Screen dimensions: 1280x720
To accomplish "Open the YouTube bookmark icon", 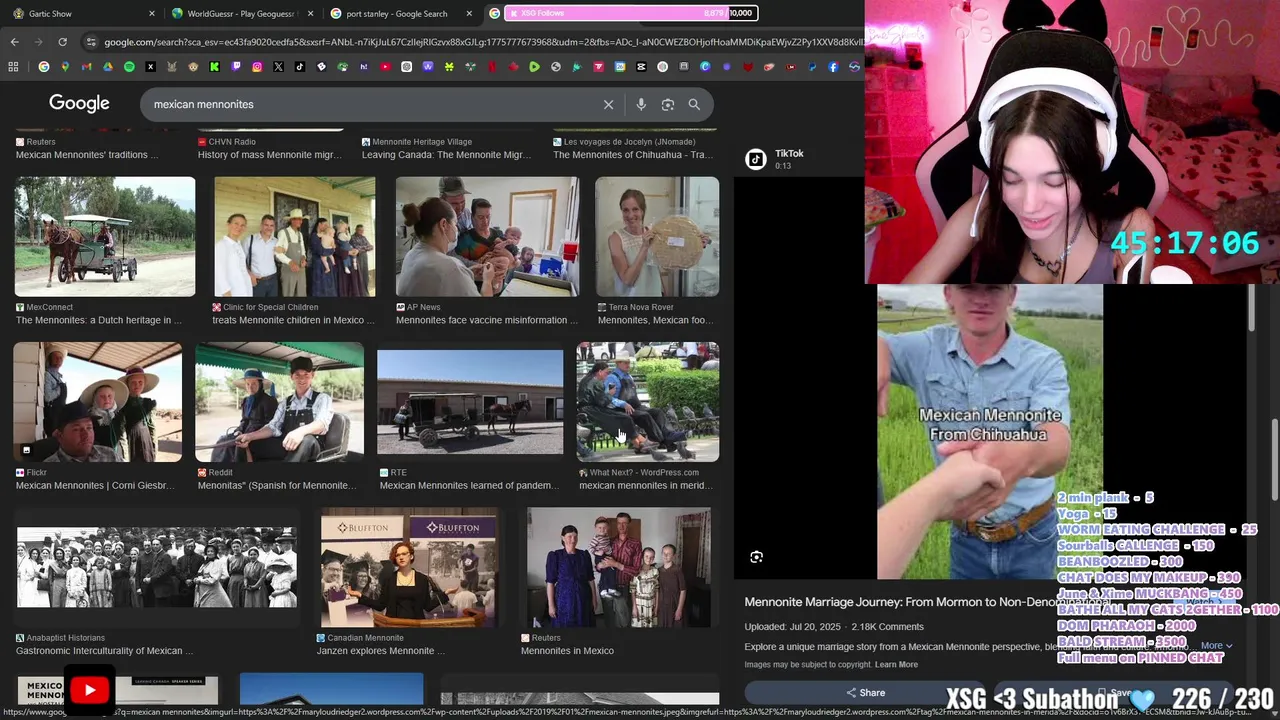I will tap(385, 67).
